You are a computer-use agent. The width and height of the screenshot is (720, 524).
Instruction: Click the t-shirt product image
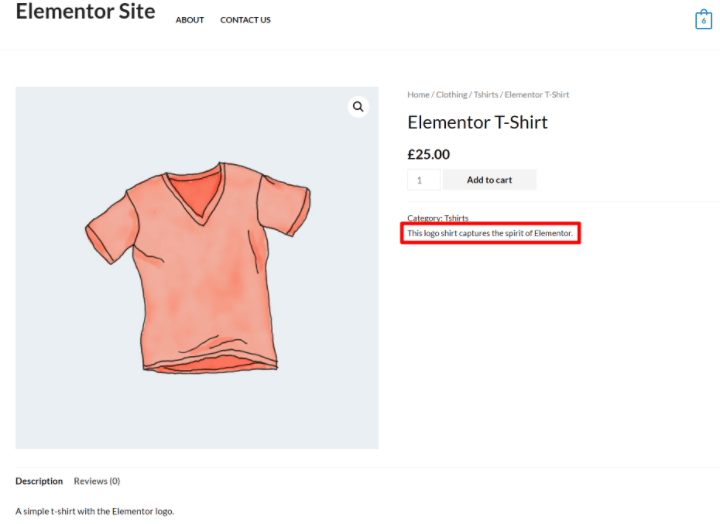pyautogui.click(x=197, y=268)
